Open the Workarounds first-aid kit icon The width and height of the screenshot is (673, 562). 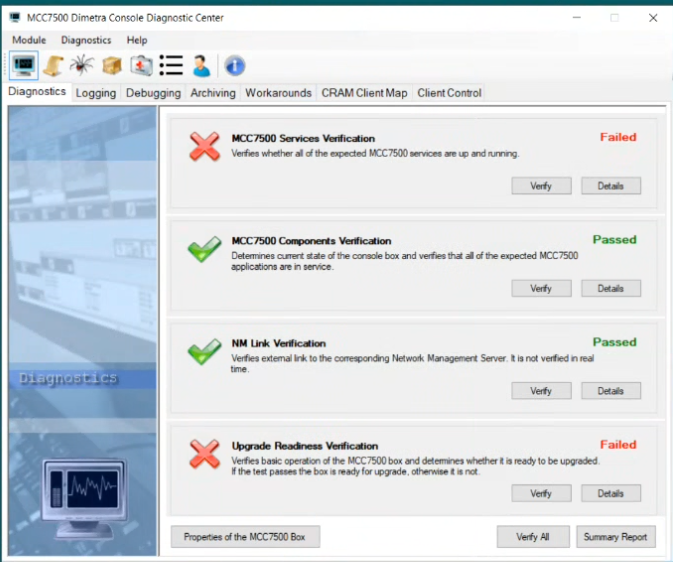click(x=141, y=66)
